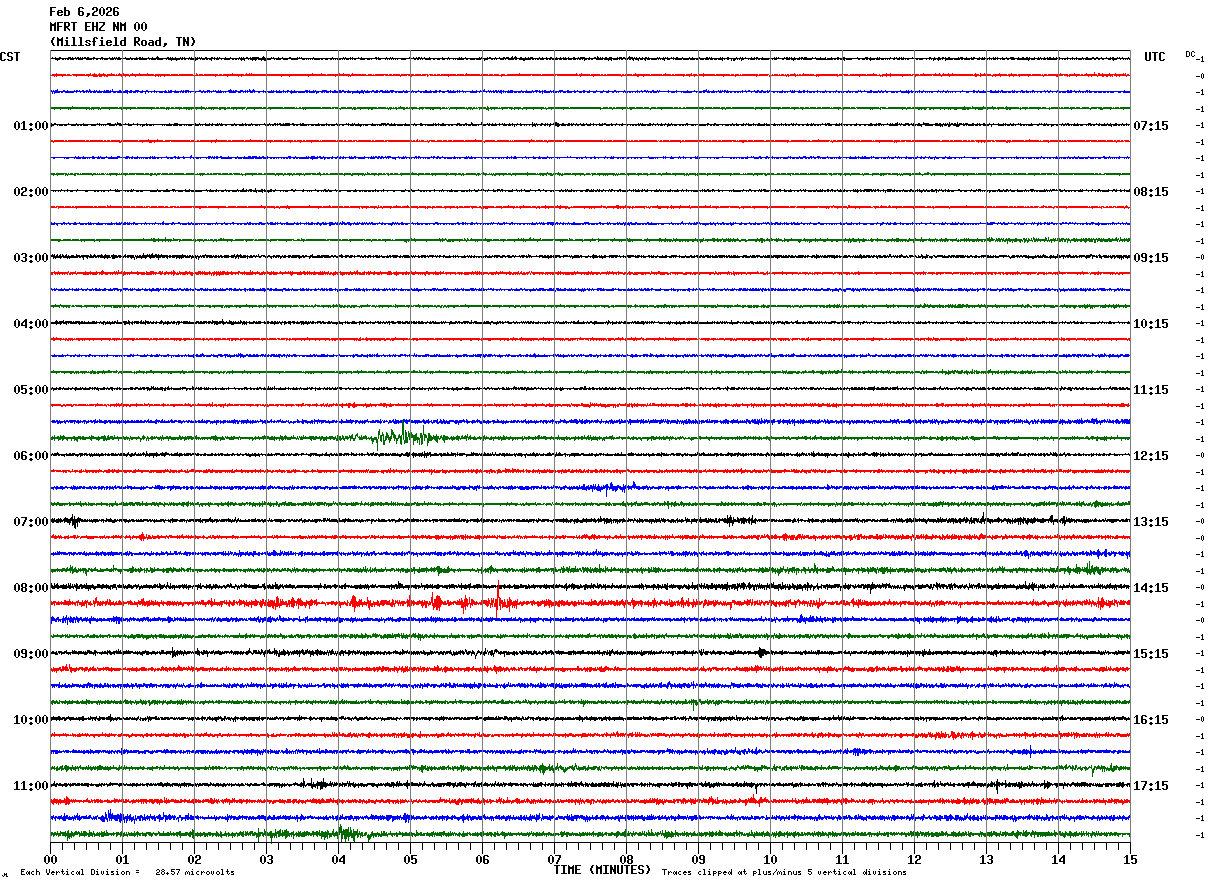The height and width of the screenshot is (886, 1210).
Task: Click the '11' minute axis tick label
Action: click(x=842, y=860)
